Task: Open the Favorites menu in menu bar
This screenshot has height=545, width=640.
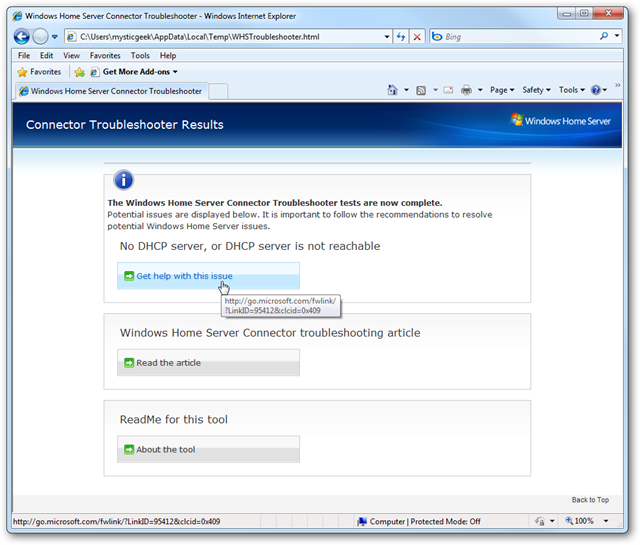Action: coord(105,56)
